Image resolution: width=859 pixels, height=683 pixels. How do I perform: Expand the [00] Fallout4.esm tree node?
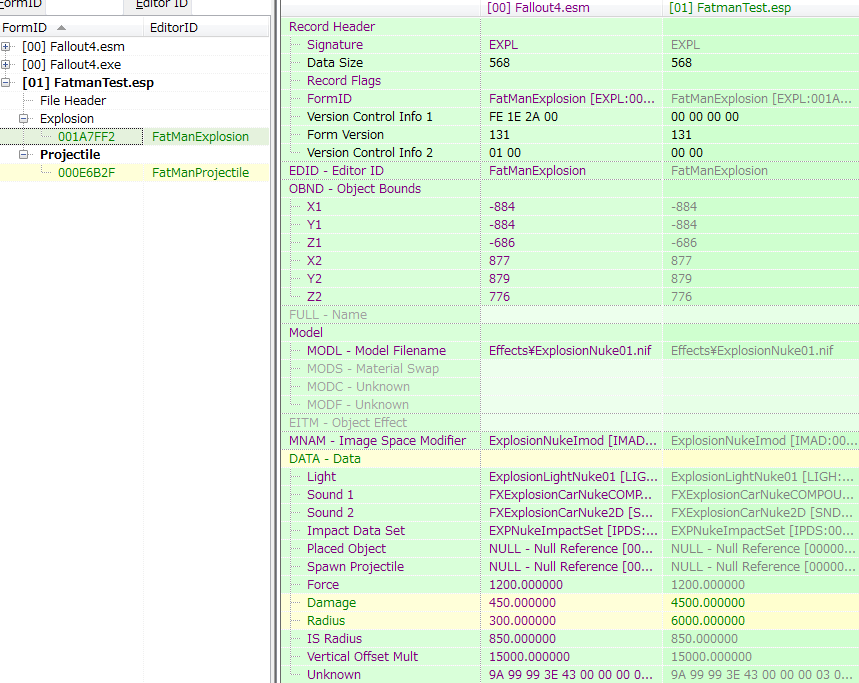[5, 47]
